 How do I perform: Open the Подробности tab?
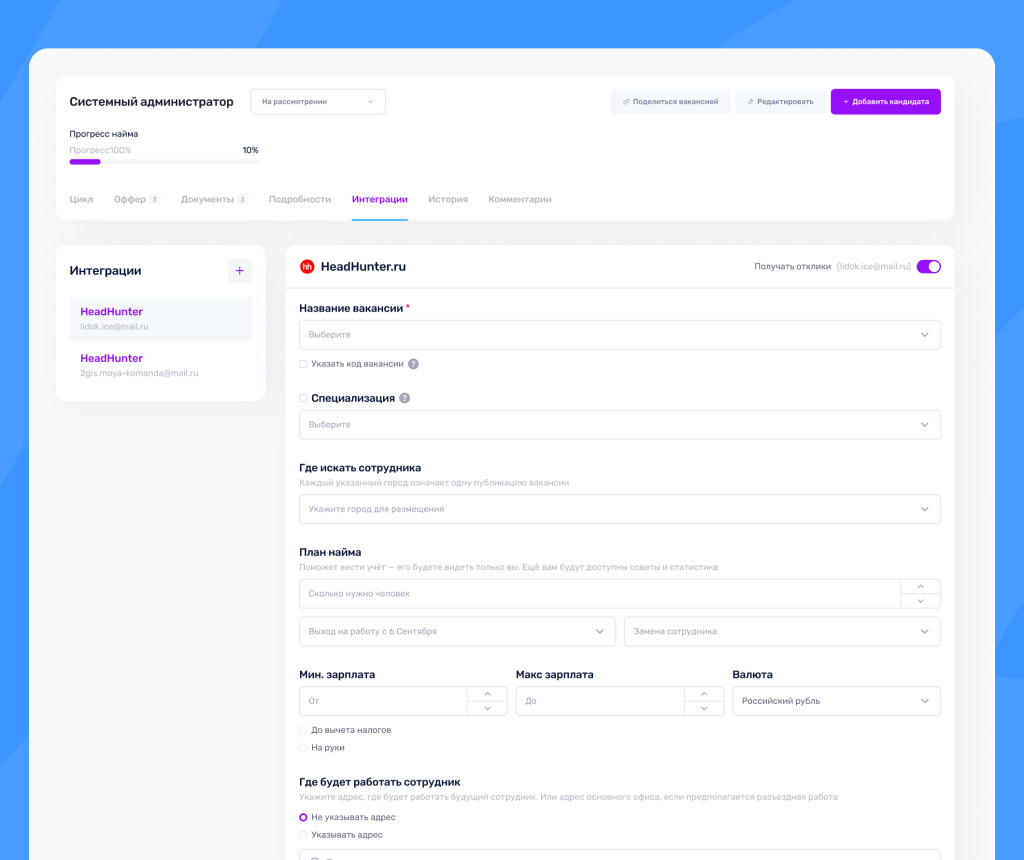300,199
